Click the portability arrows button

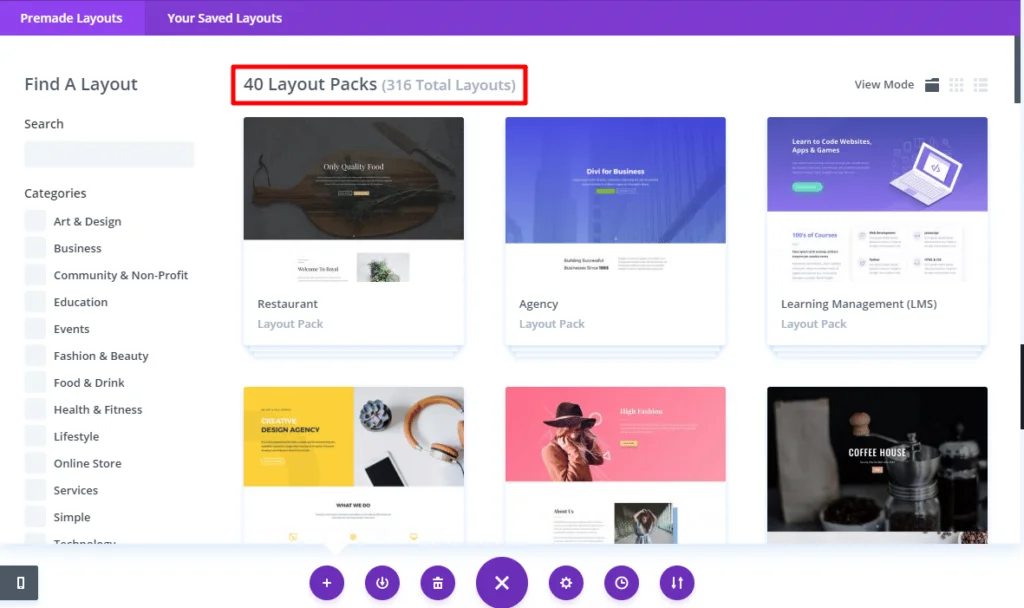677,583
